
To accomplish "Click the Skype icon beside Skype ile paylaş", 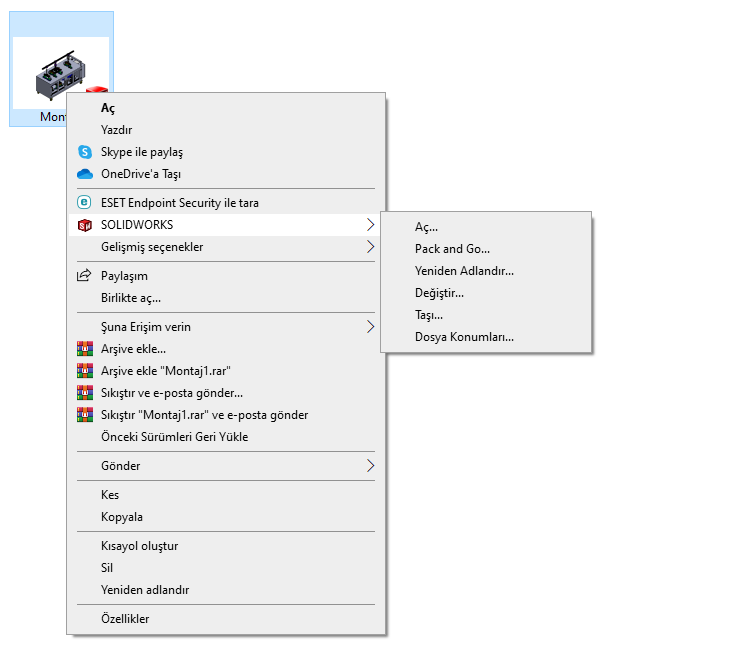I will tap(85, 152).
